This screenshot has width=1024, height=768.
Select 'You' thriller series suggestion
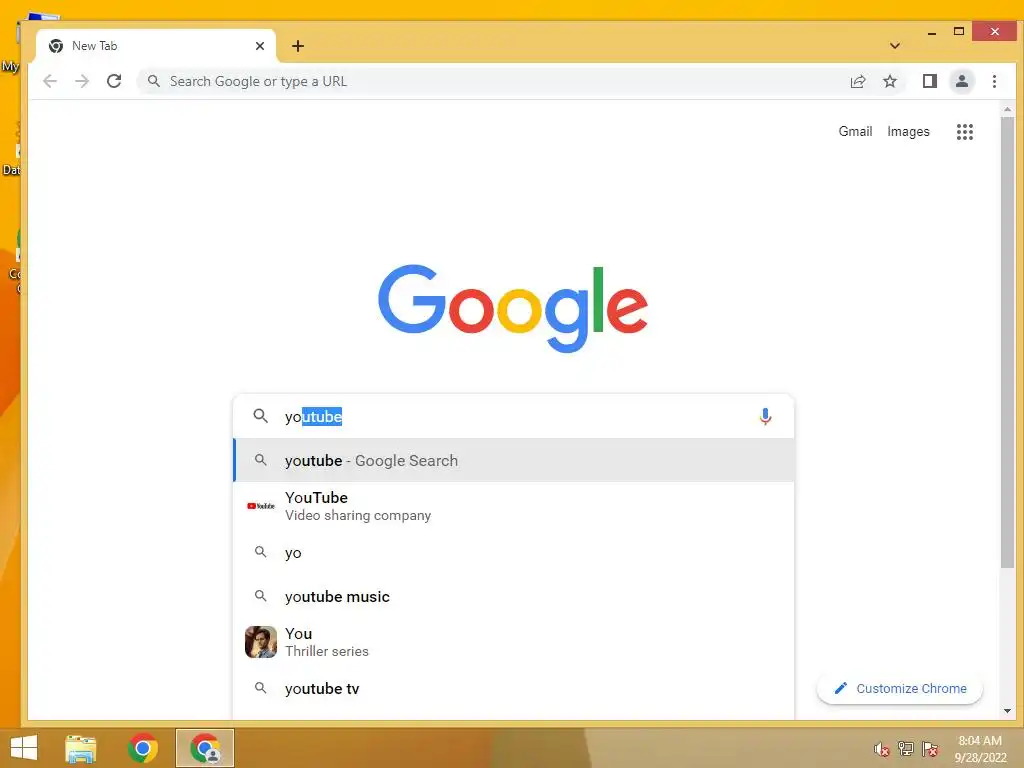click(x=514, y=642)
